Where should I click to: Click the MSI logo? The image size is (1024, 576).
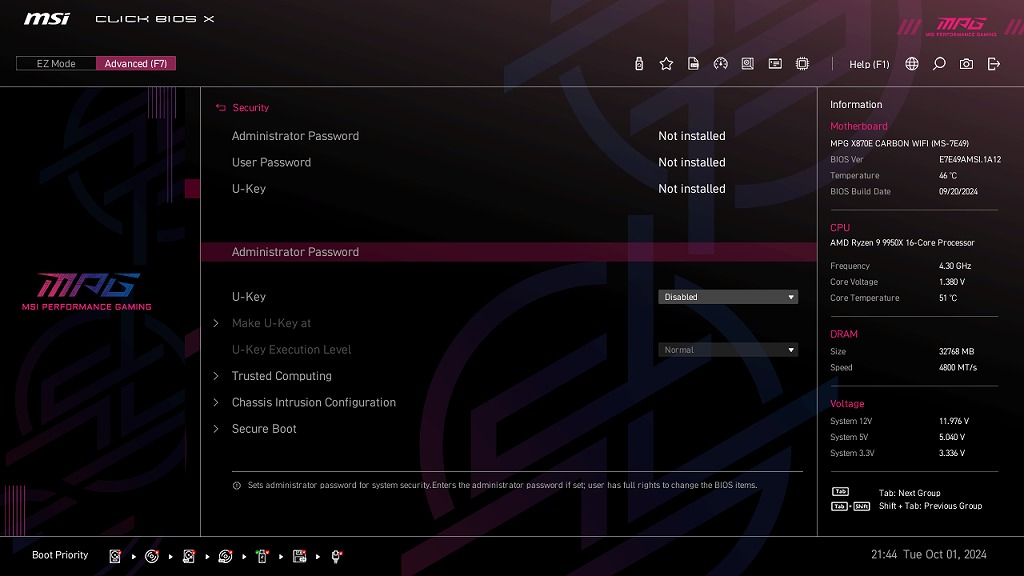(47, 18)
